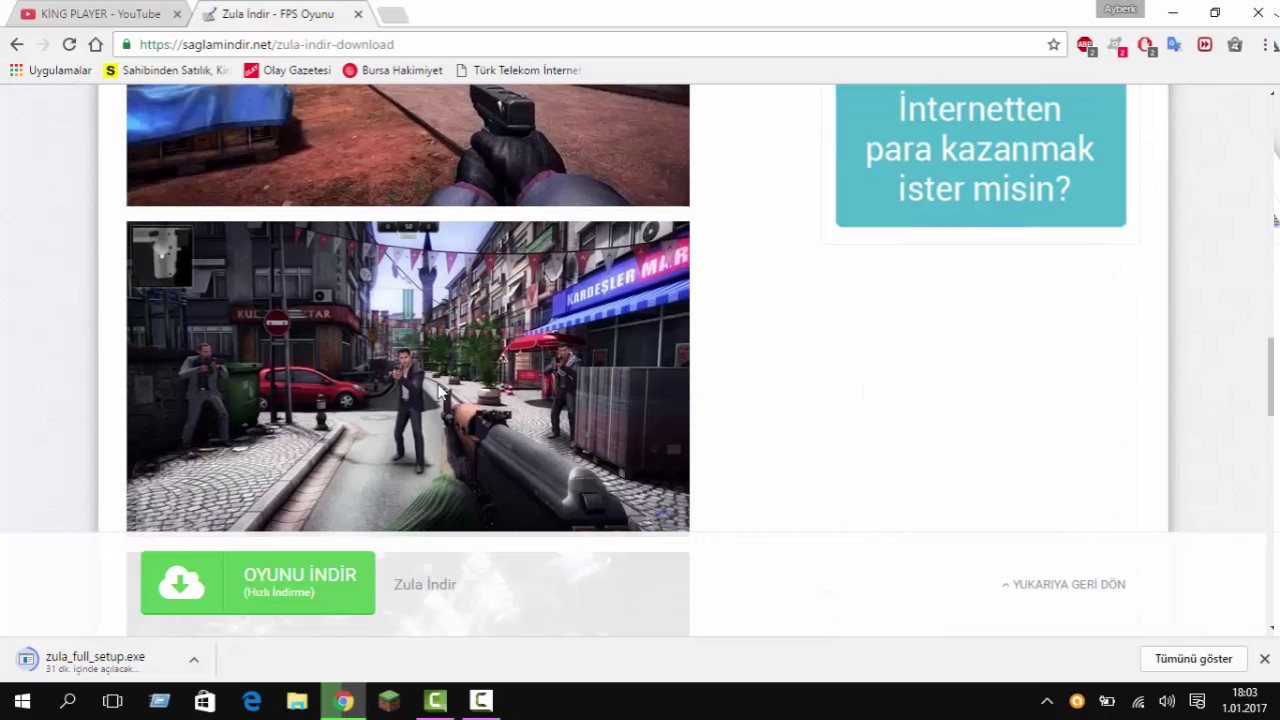Close the Zula İndir tab
Image resolution: width=1280 pixels, height=720 pixels.
point(358,14)
